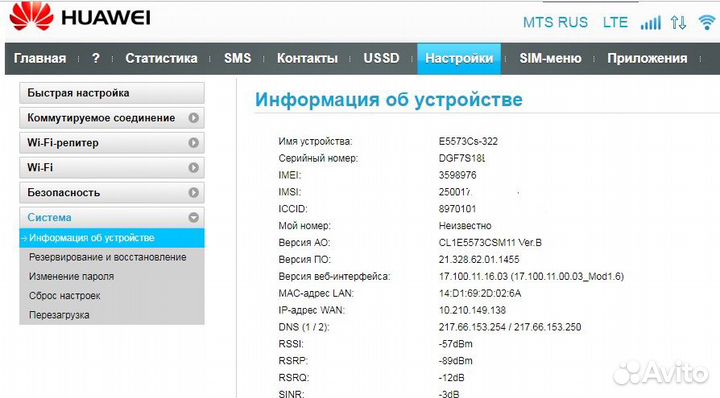This screenshot has height=398, width=720.
Task: Click the RSRQ value -12dB
Action: (x=451, y=378)
